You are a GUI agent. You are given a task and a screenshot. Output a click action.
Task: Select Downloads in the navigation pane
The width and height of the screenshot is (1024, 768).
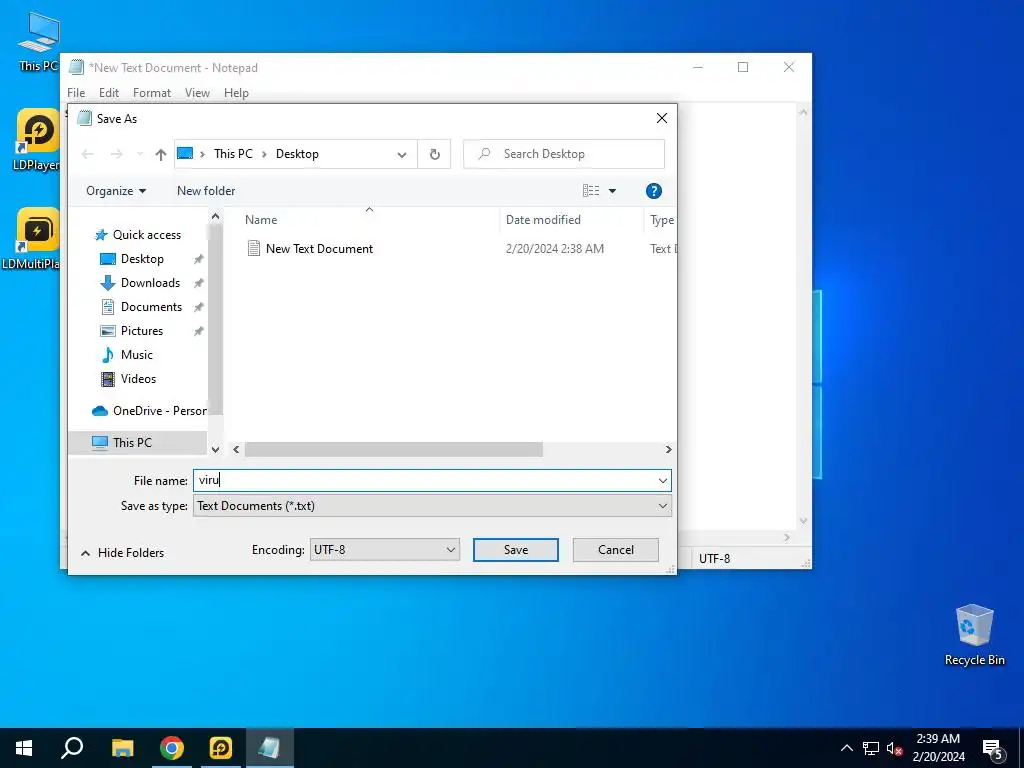(x=150, y=283)
